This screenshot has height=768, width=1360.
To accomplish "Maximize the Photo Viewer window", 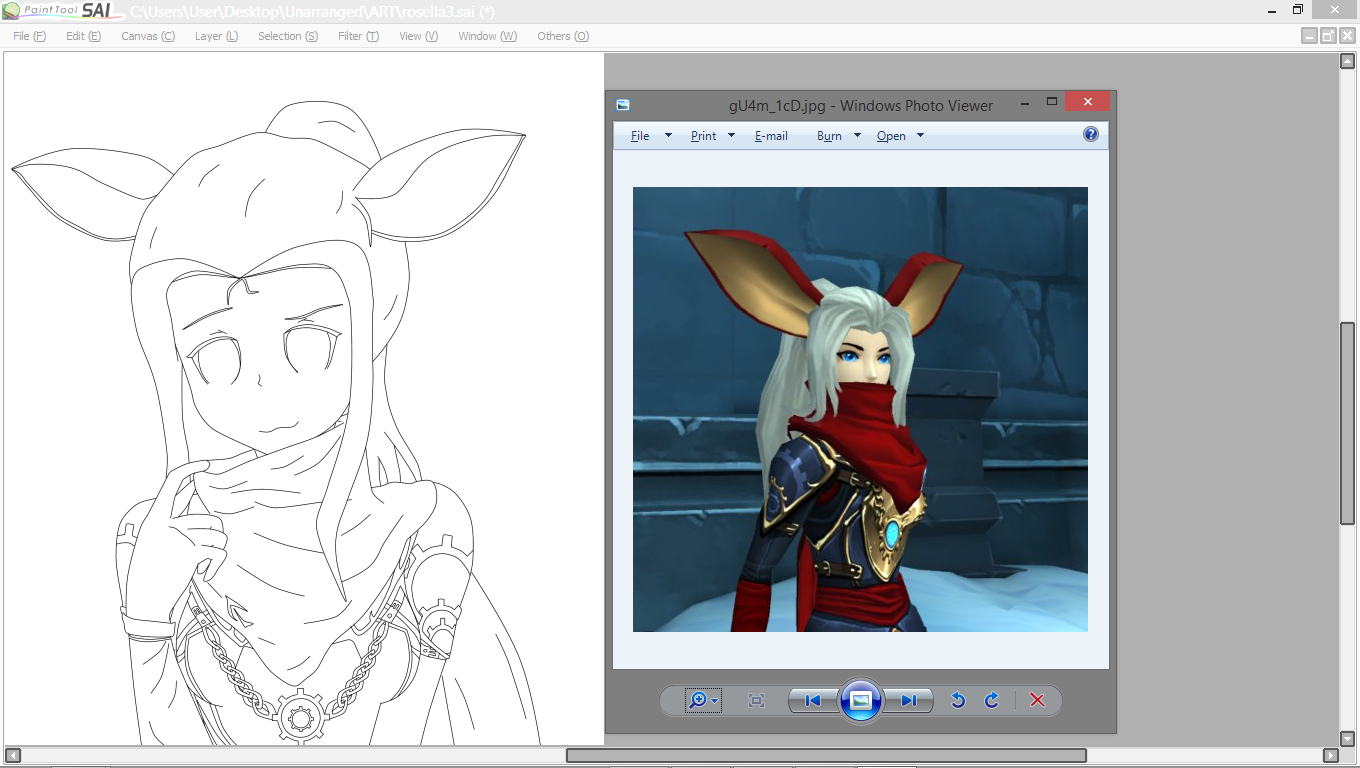I will click(1052, 102).
